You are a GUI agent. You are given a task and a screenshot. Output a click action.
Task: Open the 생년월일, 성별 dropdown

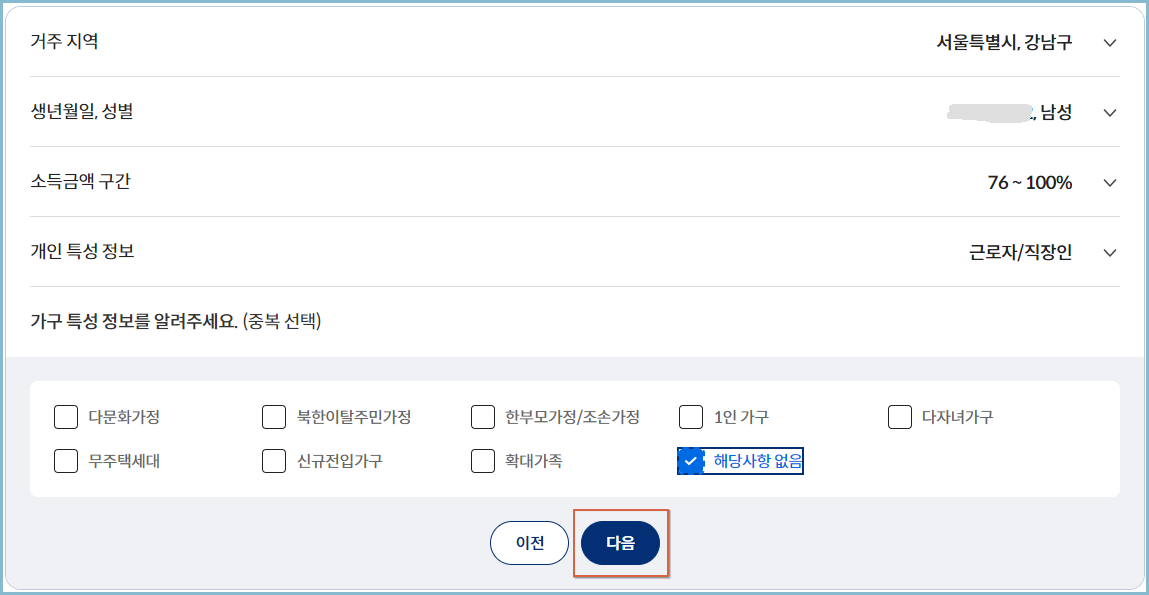point(1109,113)
